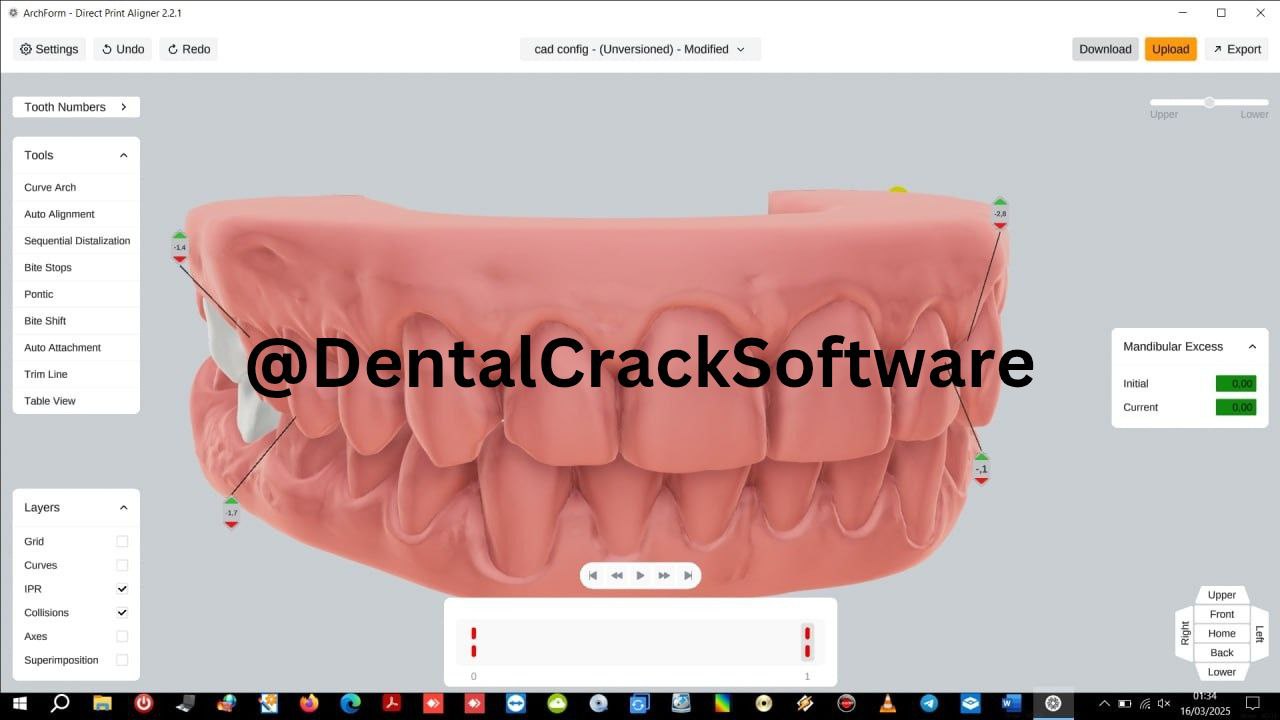Collapse the Layers panel
Viewport: 1280px width, 720px height.
pyautogui.click(x=124, y=507)
